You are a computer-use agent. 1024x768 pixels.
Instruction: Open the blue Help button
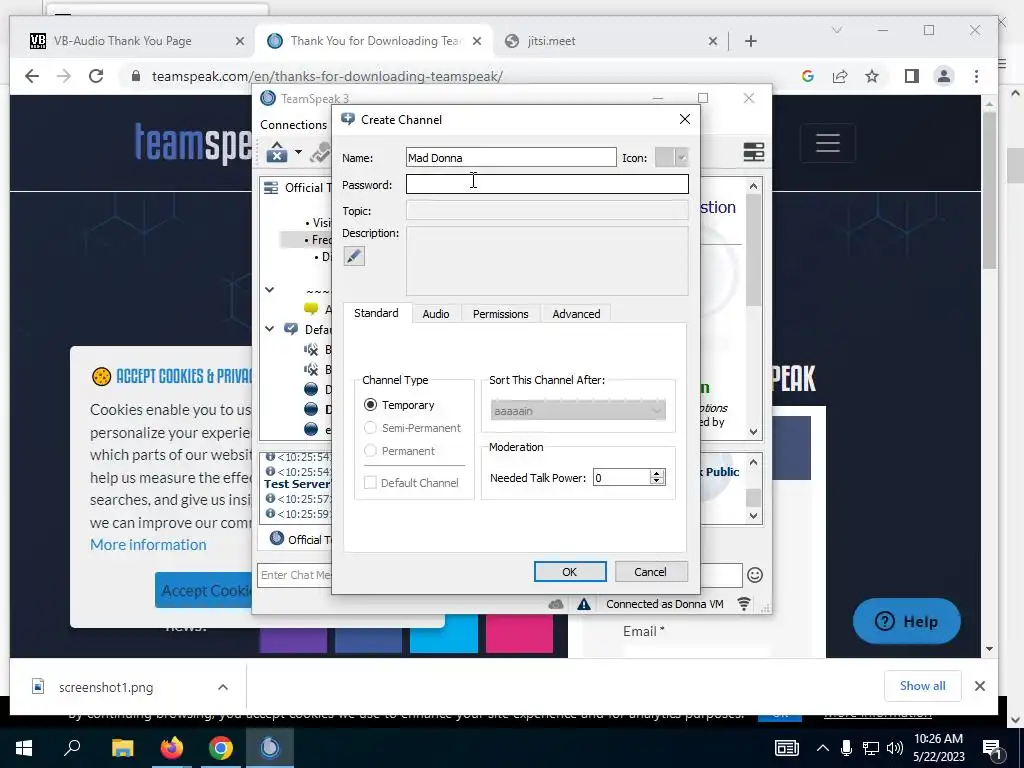(906, 621)
